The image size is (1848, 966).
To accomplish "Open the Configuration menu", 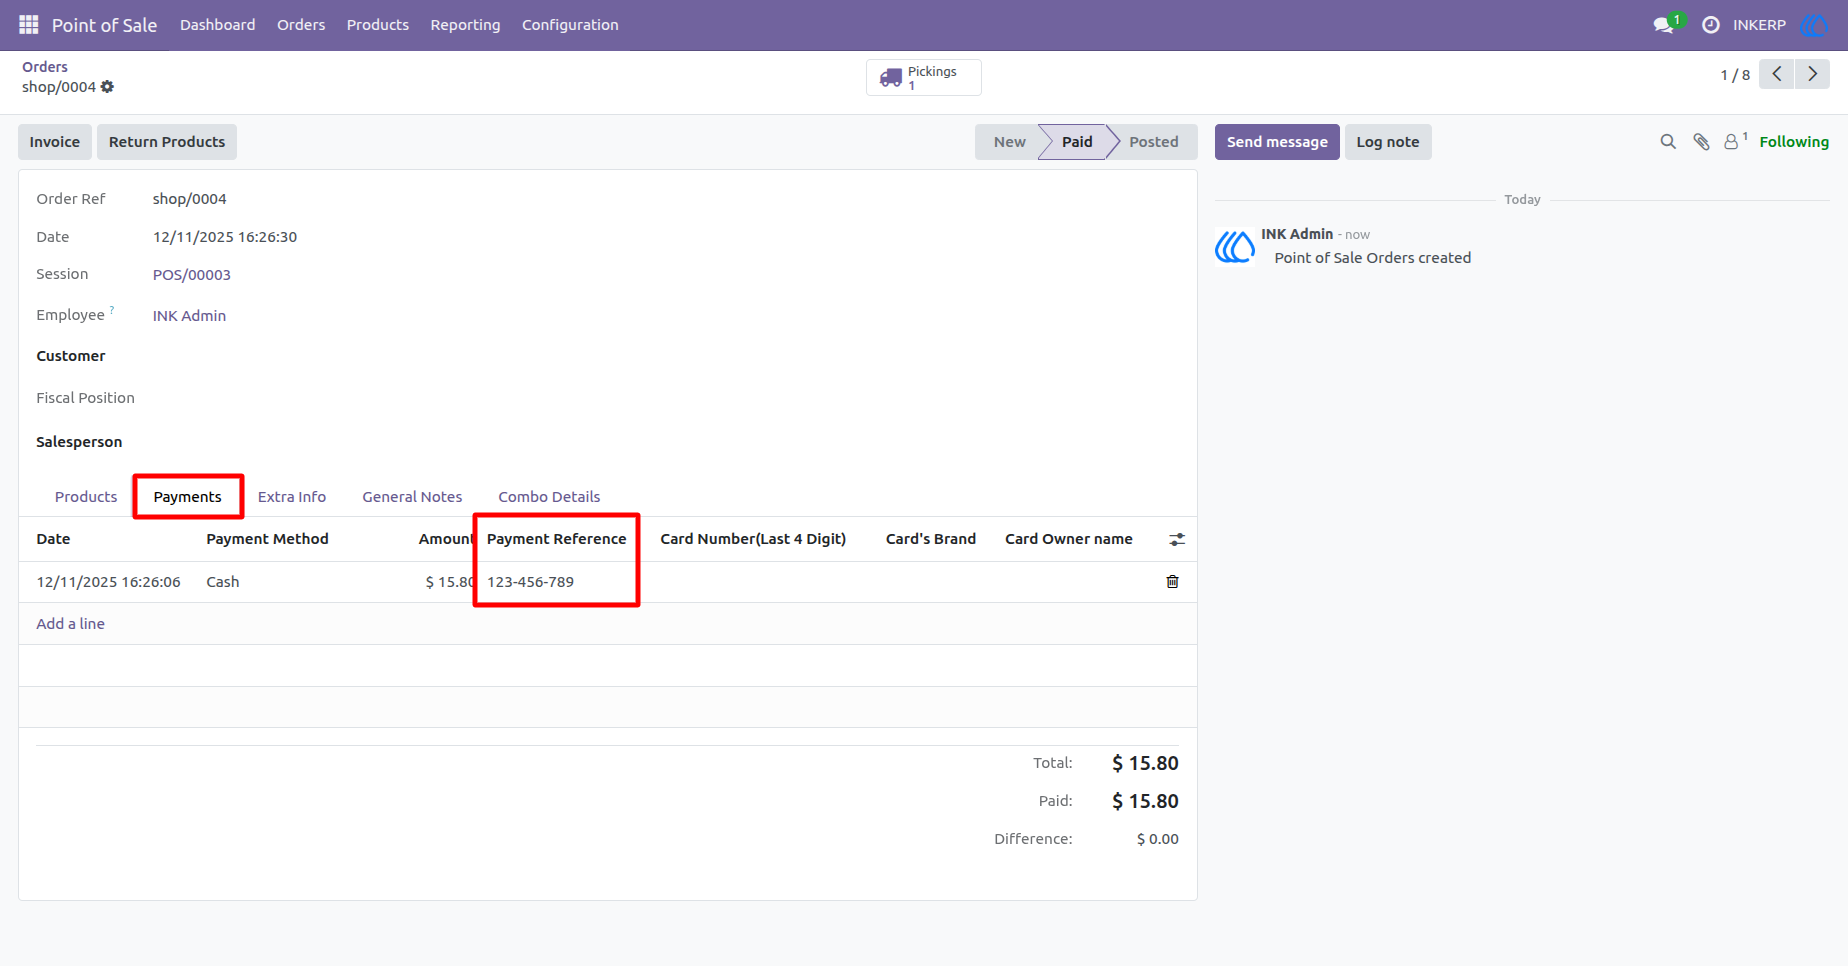I will [x=570, y=25].
